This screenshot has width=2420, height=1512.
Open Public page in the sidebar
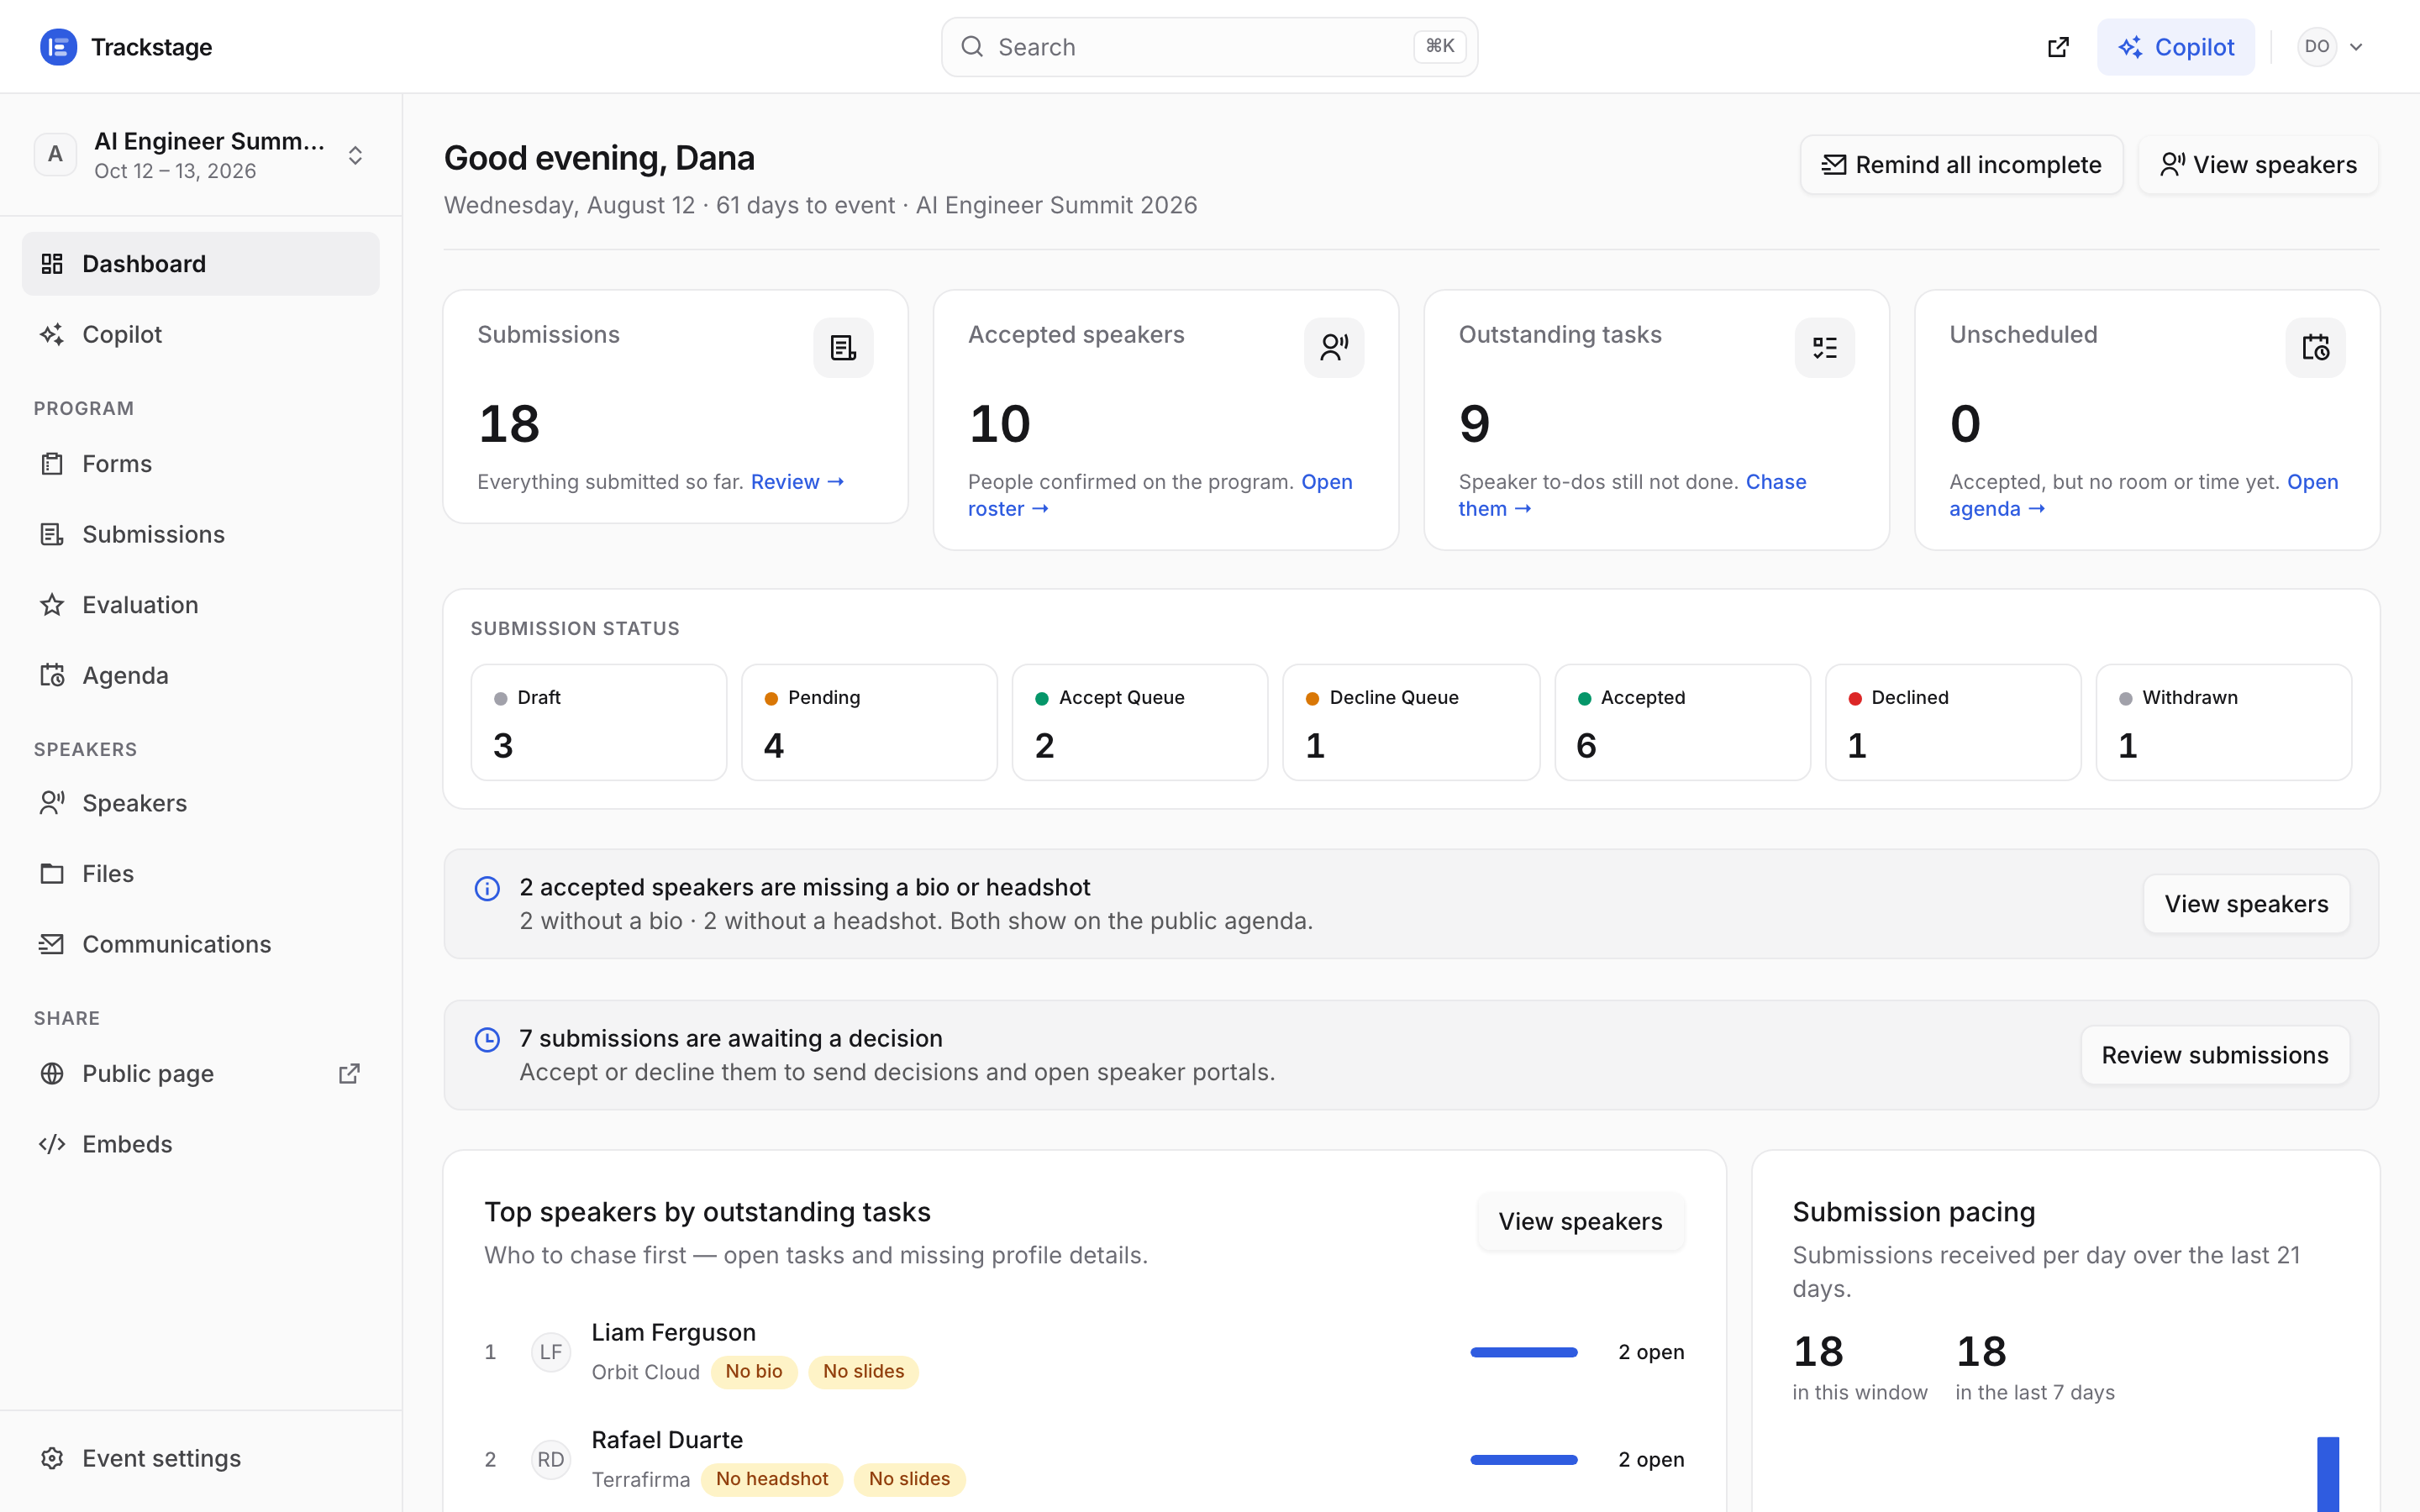point(201,1073)
